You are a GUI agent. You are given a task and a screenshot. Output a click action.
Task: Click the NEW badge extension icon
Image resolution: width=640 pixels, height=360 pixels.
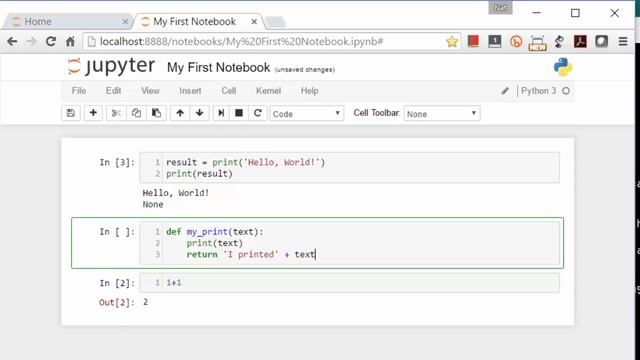pyautogui.click(x=537, y=43)
